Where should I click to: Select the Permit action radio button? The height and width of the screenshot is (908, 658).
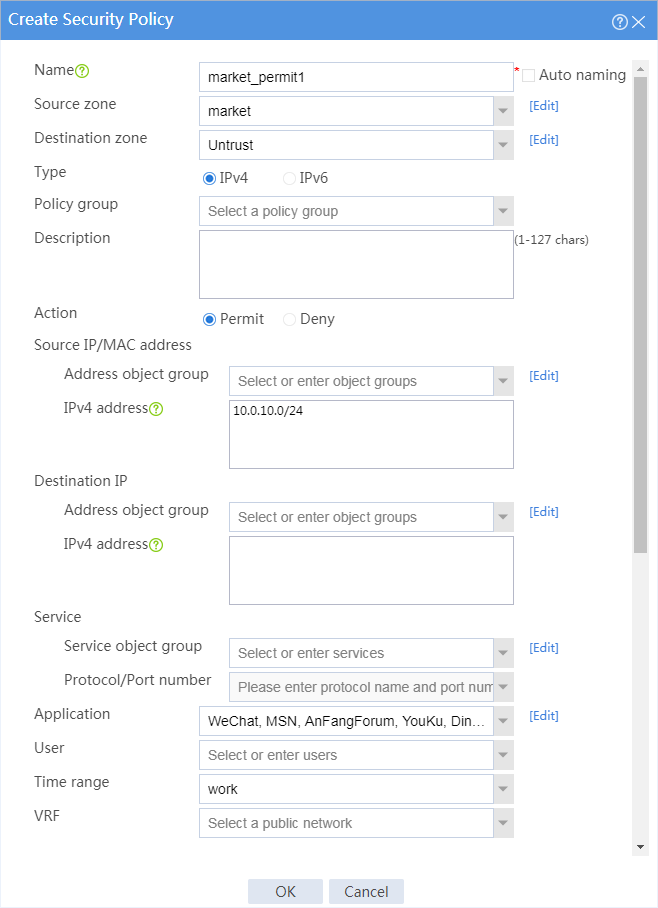(x=209, y=319)
